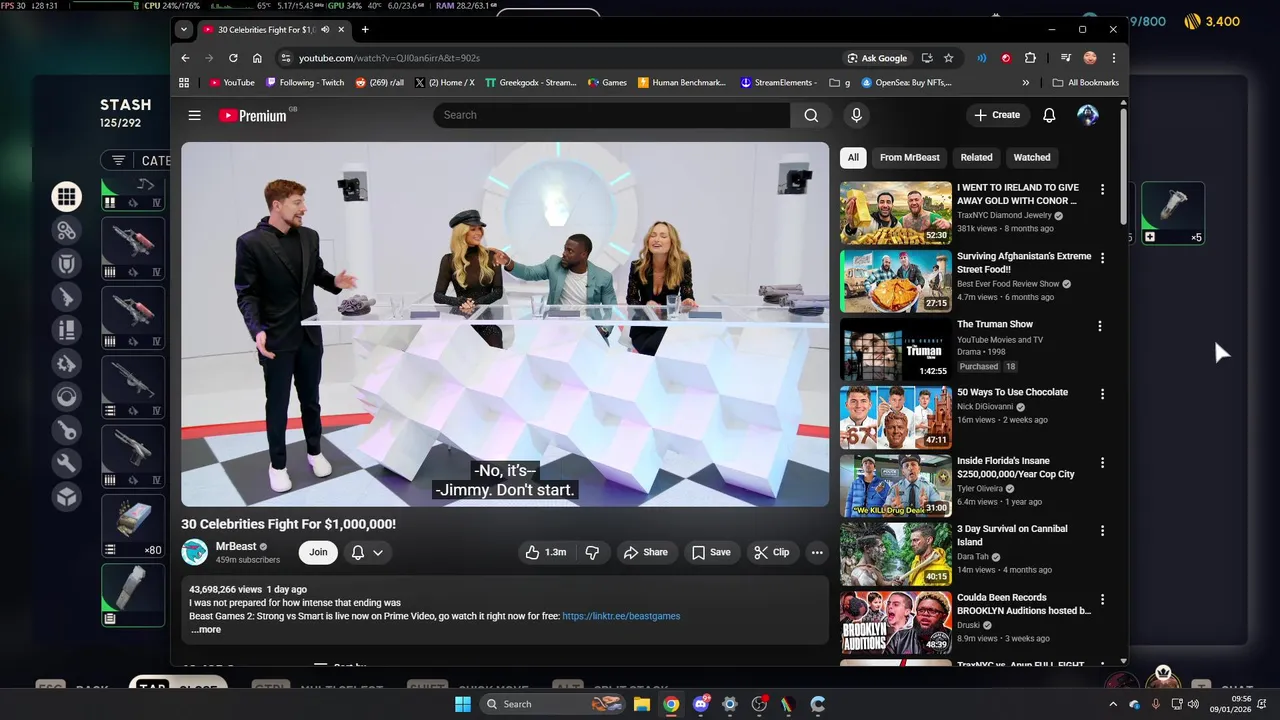
Task: Select the shield armor filter in stash sidebar
Action: pyautogui.click(x=67, y=263)
